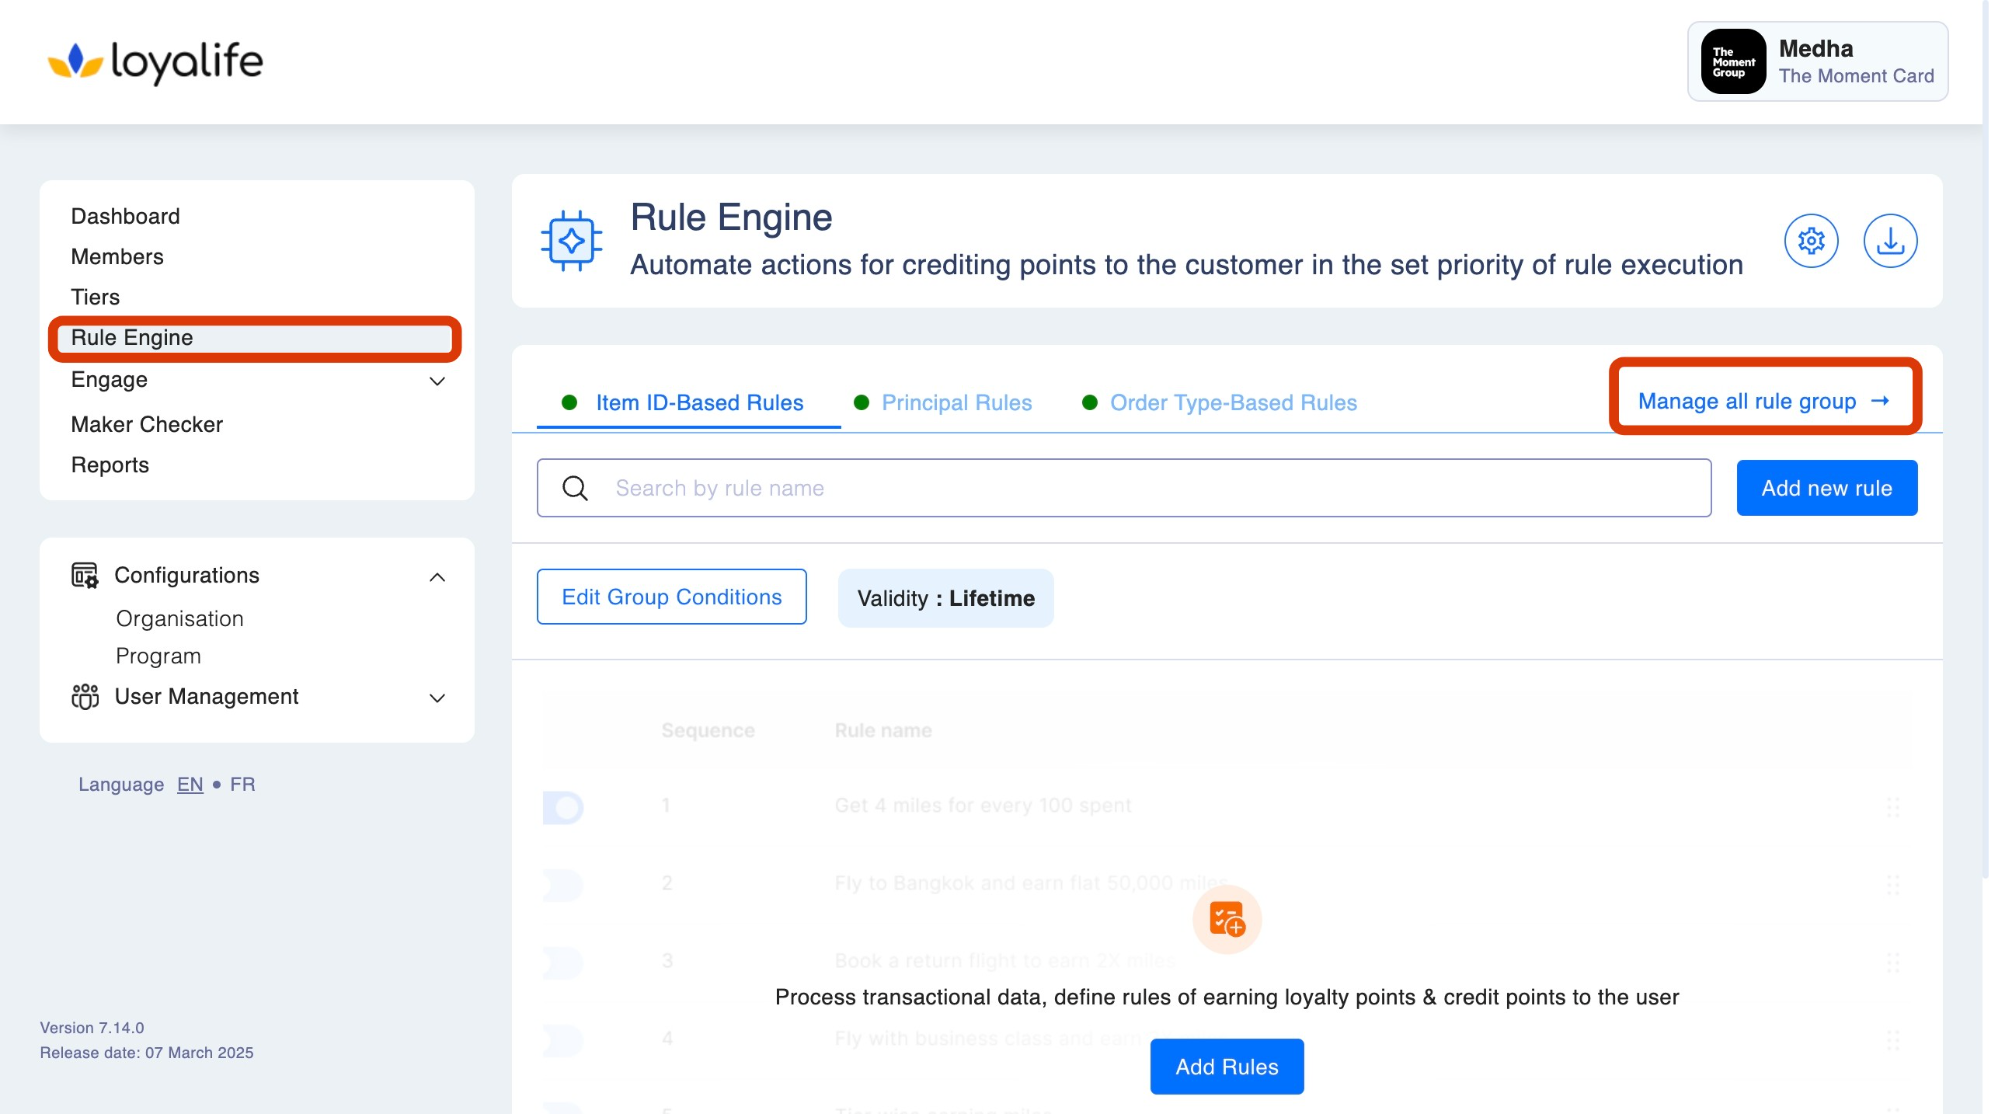Toggle the switch for rule sequence 2
The height and width of the screenshot is (1114, 1990).
563,884
